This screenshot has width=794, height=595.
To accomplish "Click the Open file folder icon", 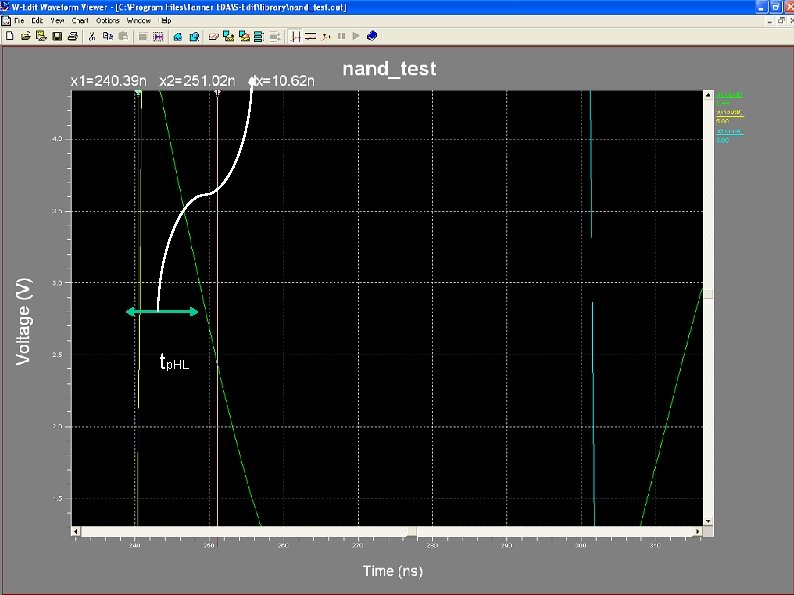I will click(25, 36).
